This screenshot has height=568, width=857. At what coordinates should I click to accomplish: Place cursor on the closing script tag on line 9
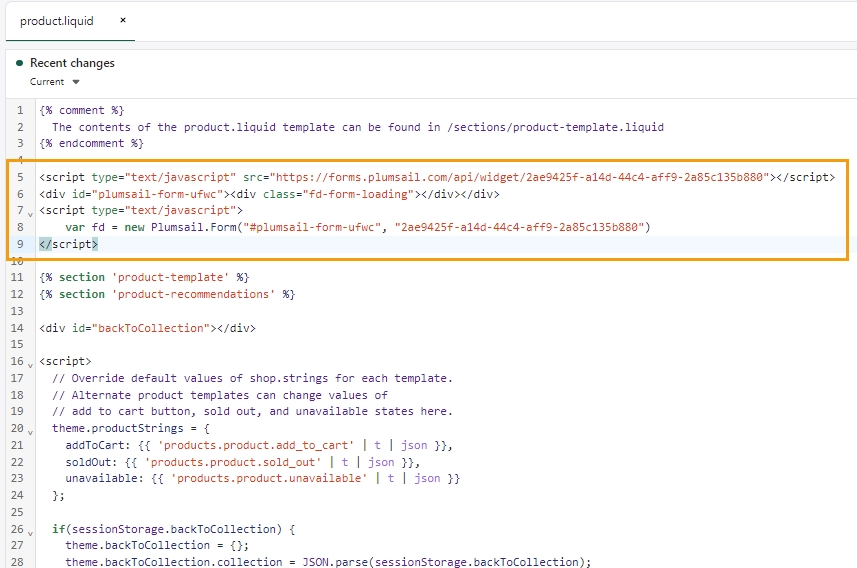click(x=68, y=244)
